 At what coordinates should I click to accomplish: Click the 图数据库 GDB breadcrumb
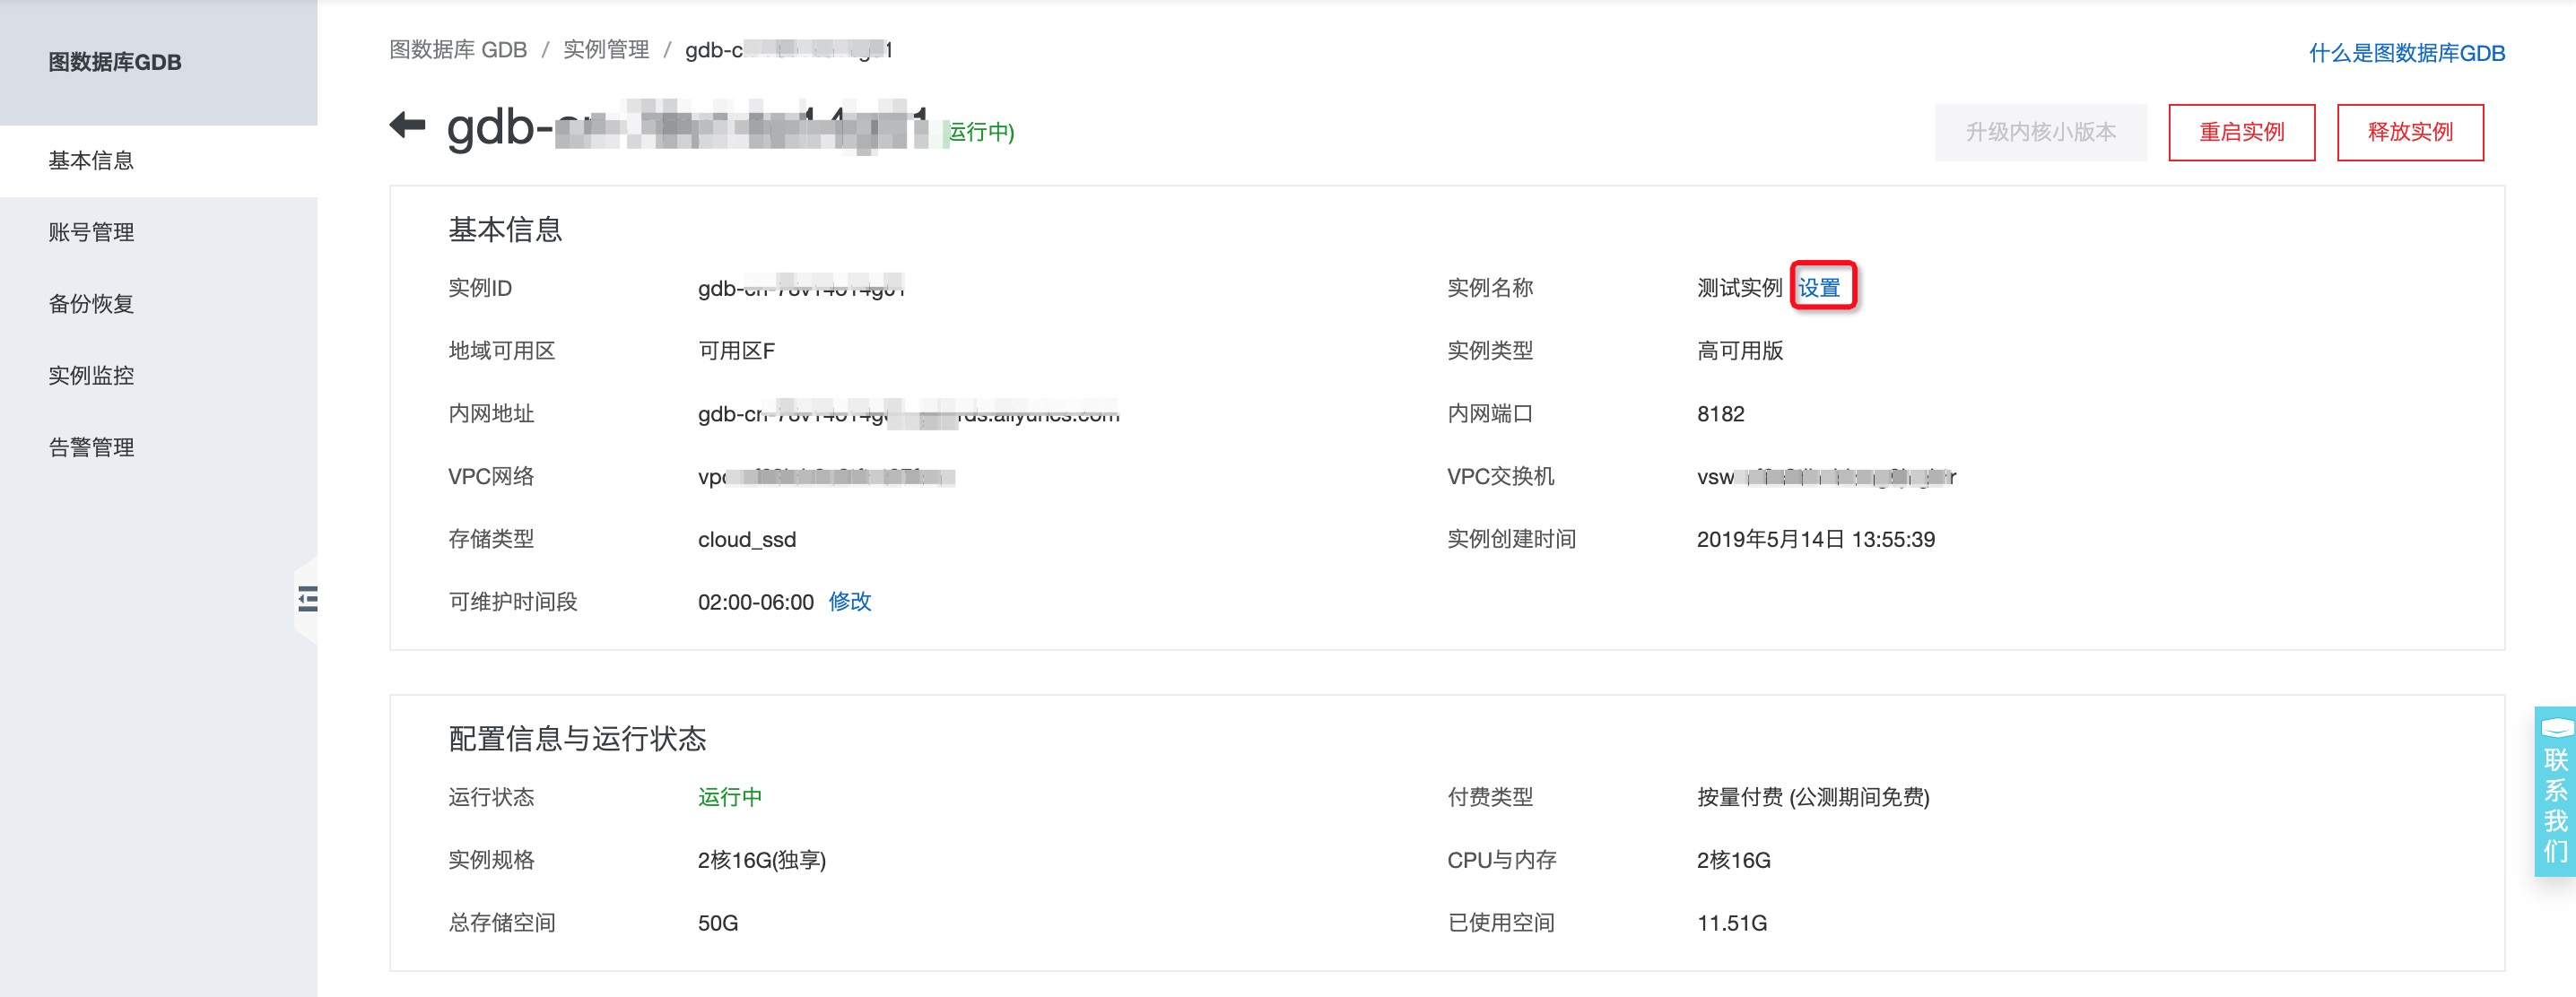(458, 49)
